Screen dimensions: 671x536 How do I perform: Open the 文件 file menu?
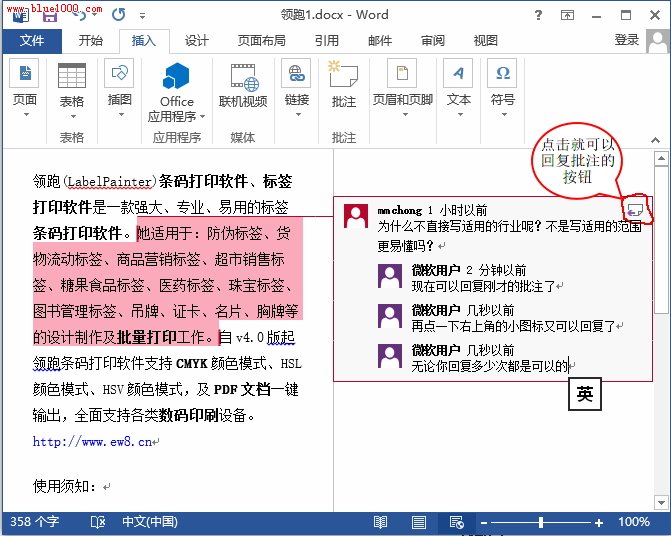(x=32, y=40)
